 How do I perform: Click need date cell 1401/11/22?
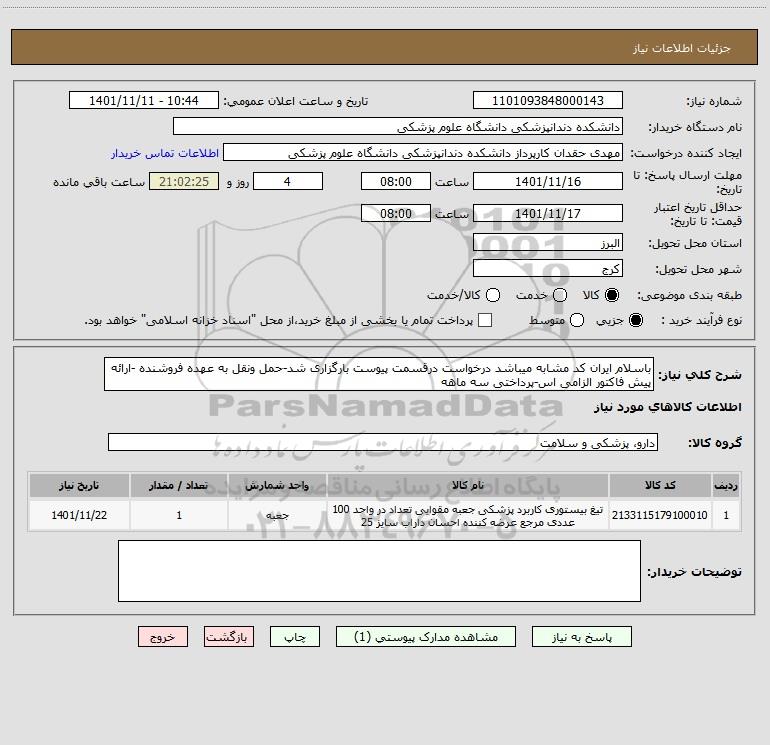(x=79, y=515)
